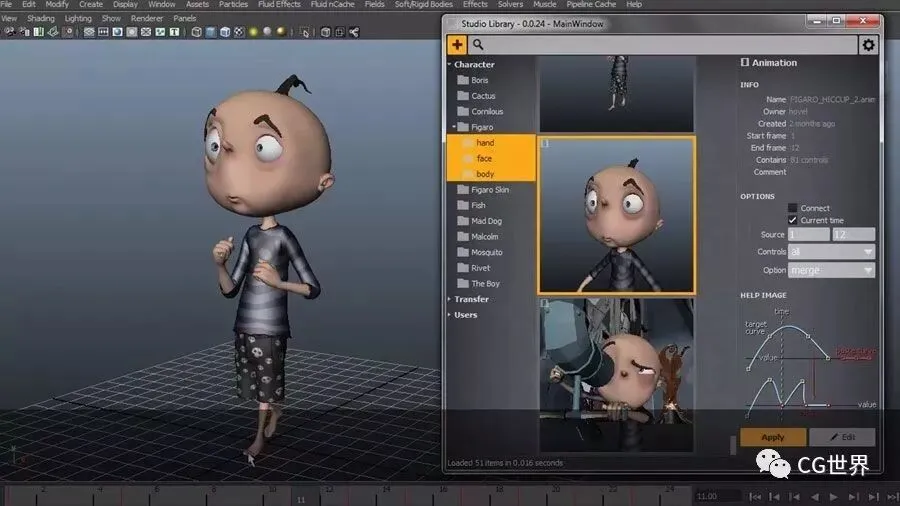The width and height of the screenshot is (900, 506).
Task: Open Camera Attributes icon in viewport toolbar
Action: click(x=24, y=32)
